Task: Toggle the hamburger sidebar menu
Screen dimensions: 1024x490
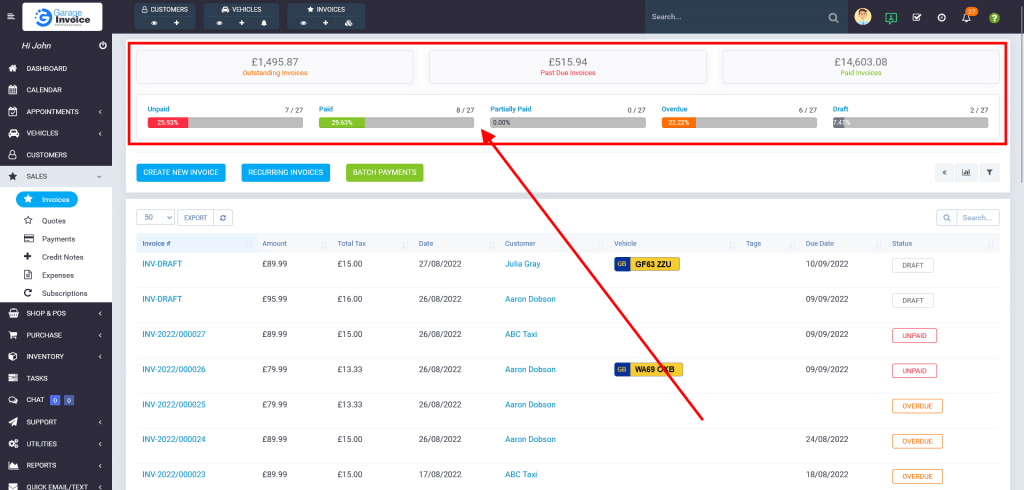Action: [11, 17]
